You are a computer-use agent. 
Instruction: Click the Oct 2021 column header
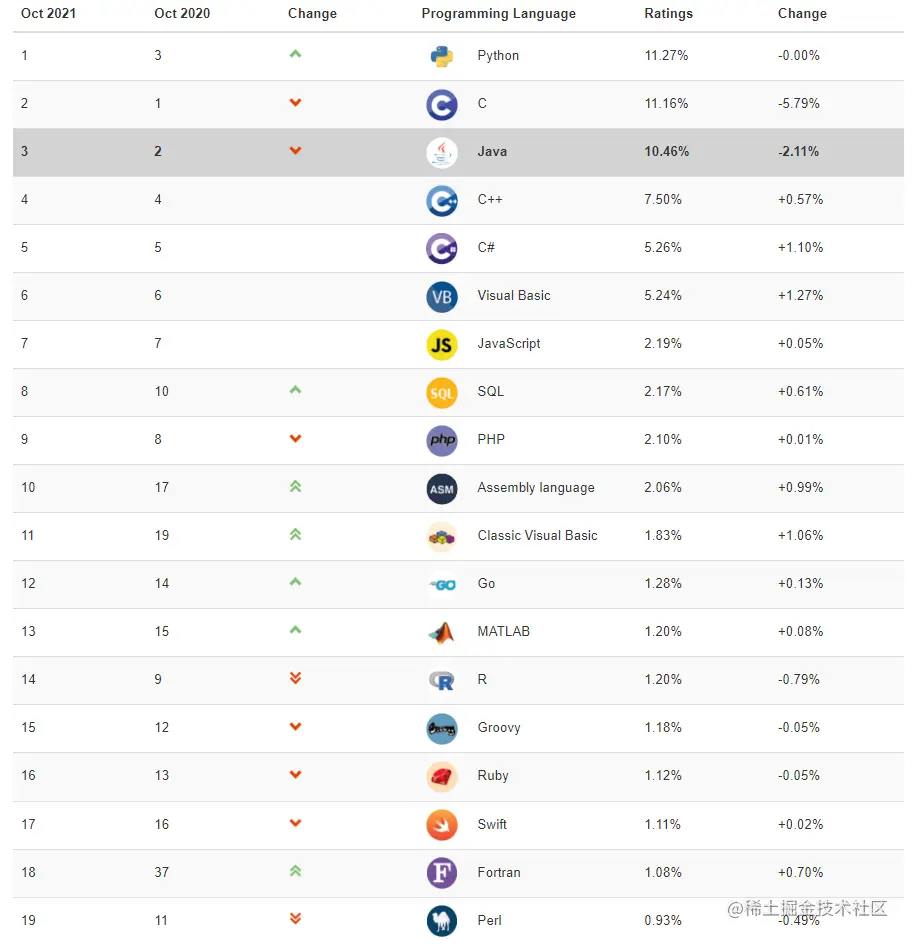pos(48,13)
